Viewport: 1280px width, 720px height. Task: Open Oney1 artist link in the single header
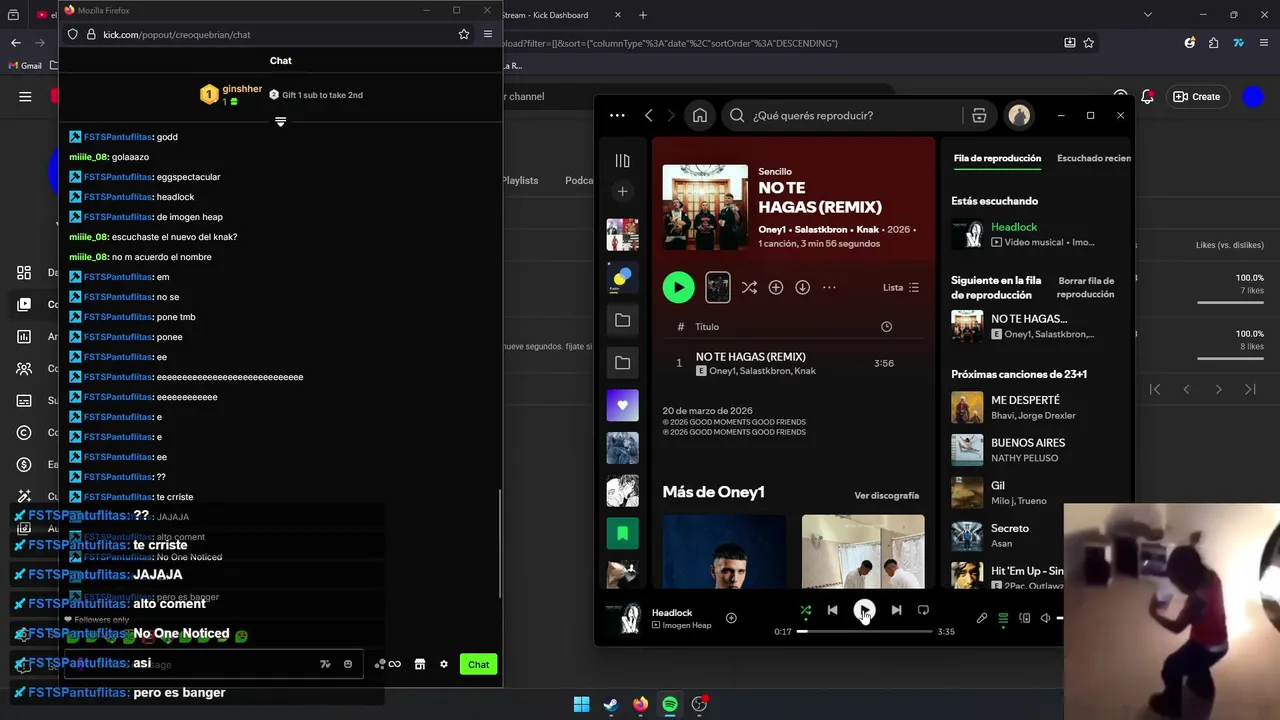[771, 229]
